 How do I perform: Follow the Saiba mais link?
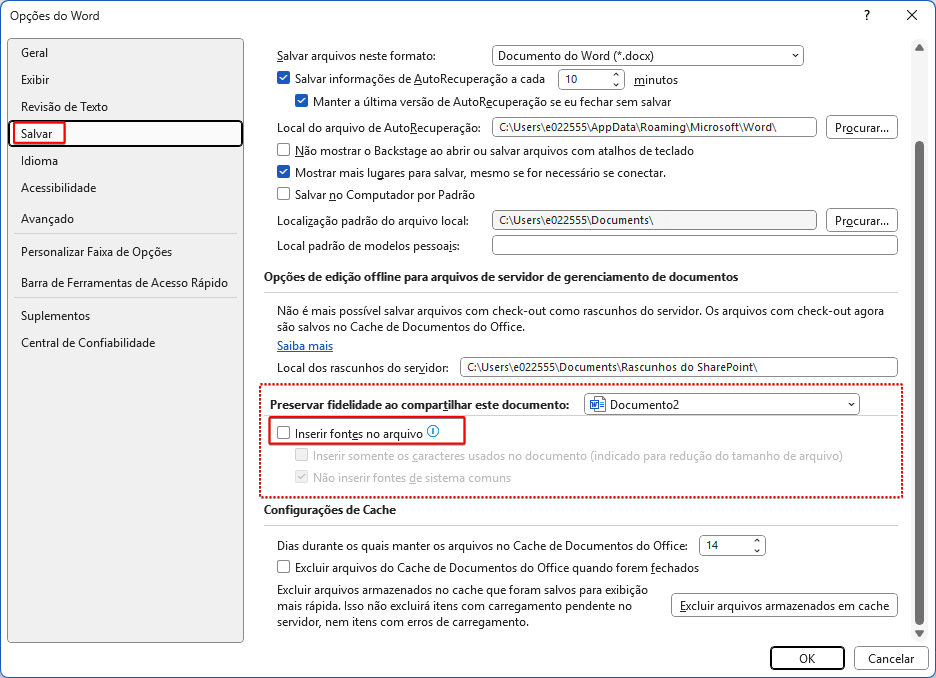tap(305, 346)
